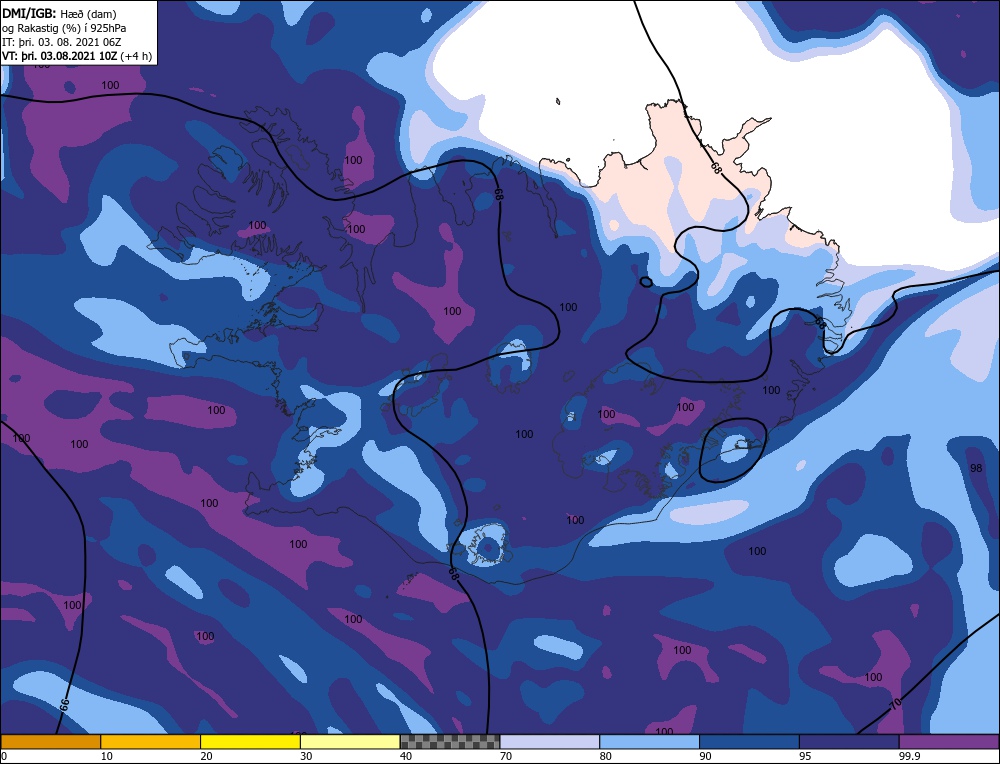Select the 'IT: þri. 03. 08. 2021 06Z' line

pos(61,42)
